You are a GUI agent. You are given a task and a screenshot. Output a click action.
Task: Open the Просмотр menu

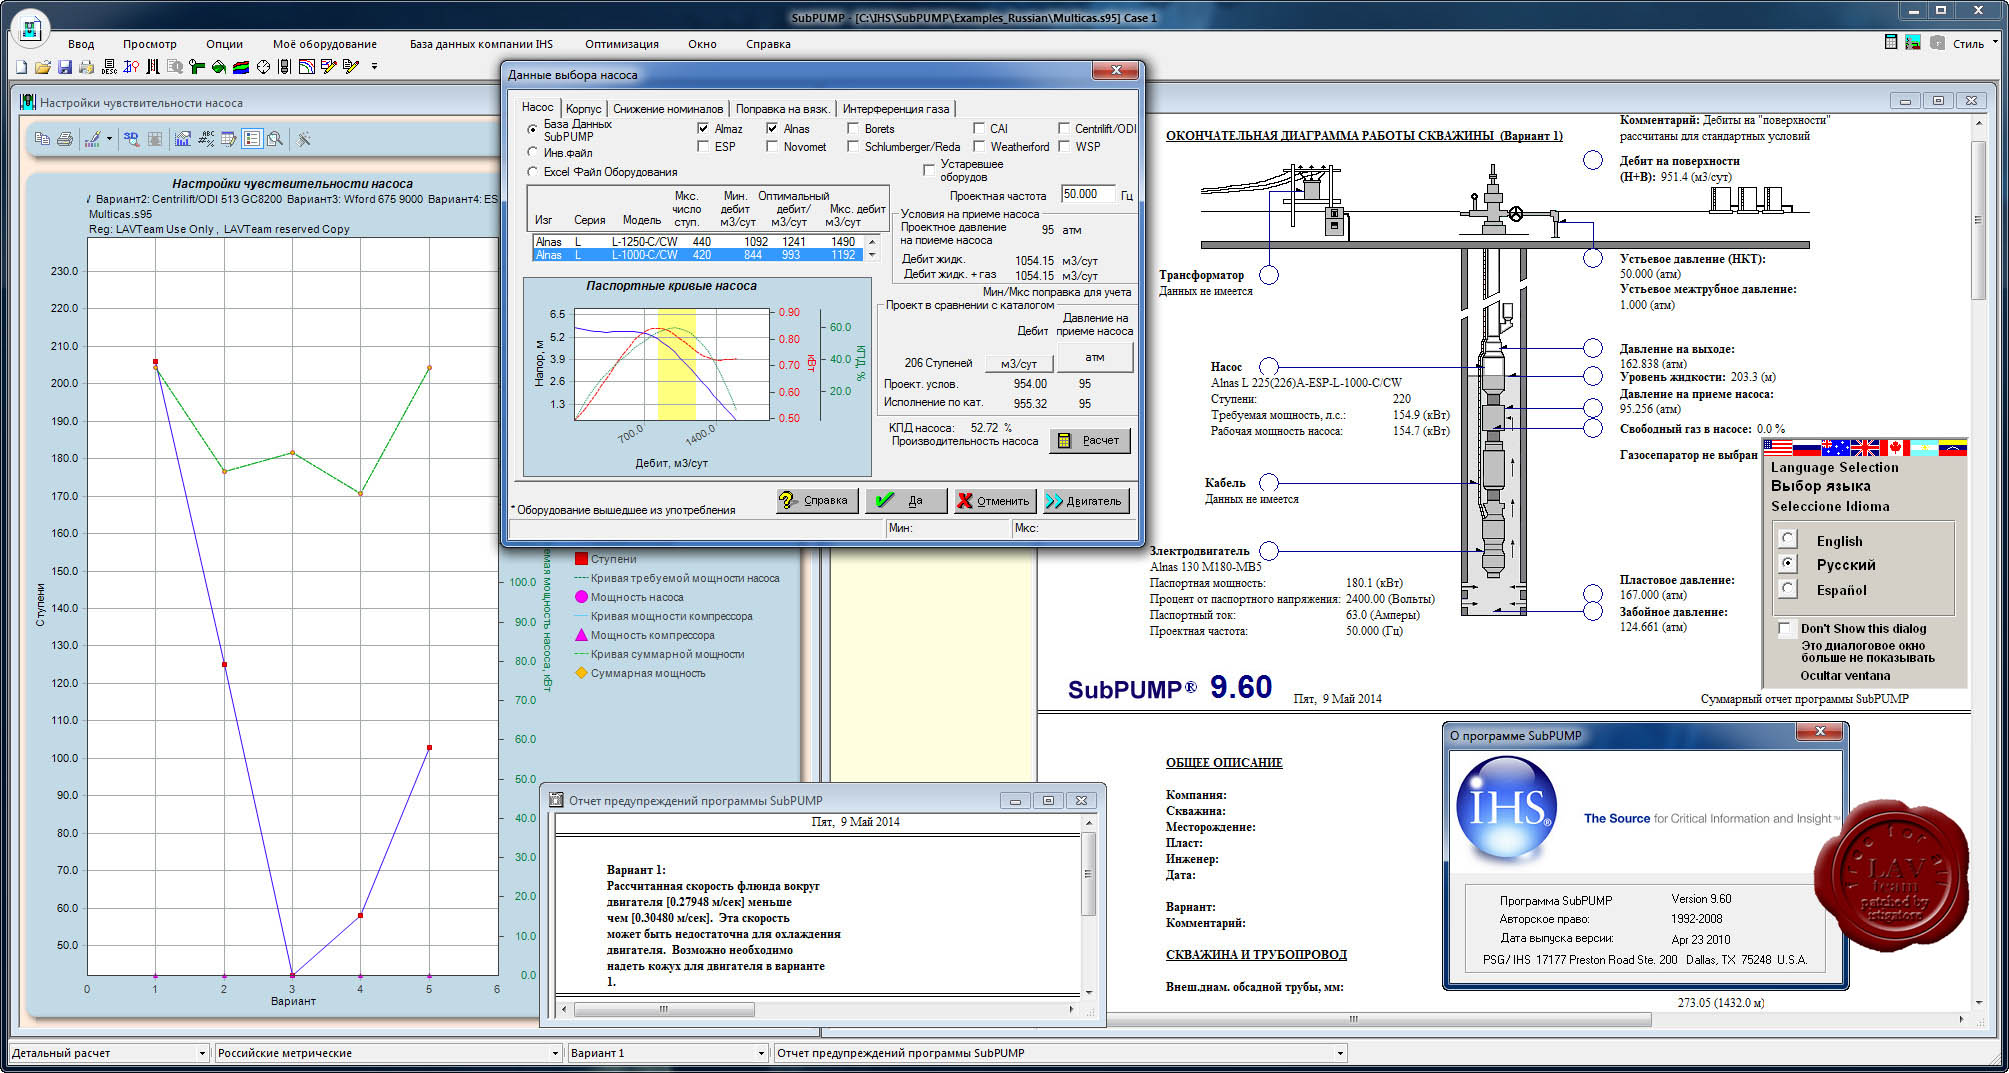149,44
